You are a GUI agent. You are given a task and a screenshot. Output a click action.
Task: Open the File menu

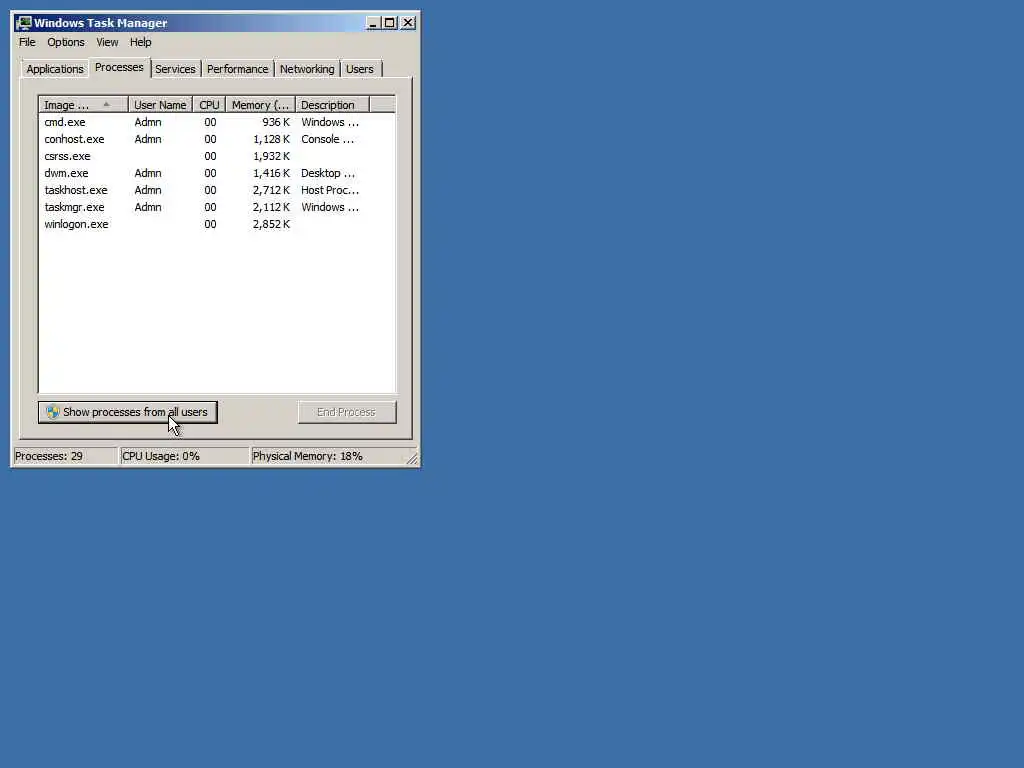(27, 42)
